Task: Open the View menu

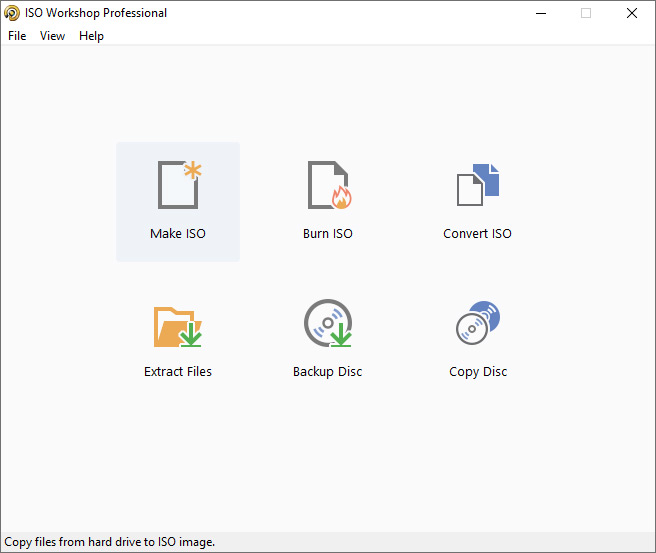Action: [x=52, y=36]
